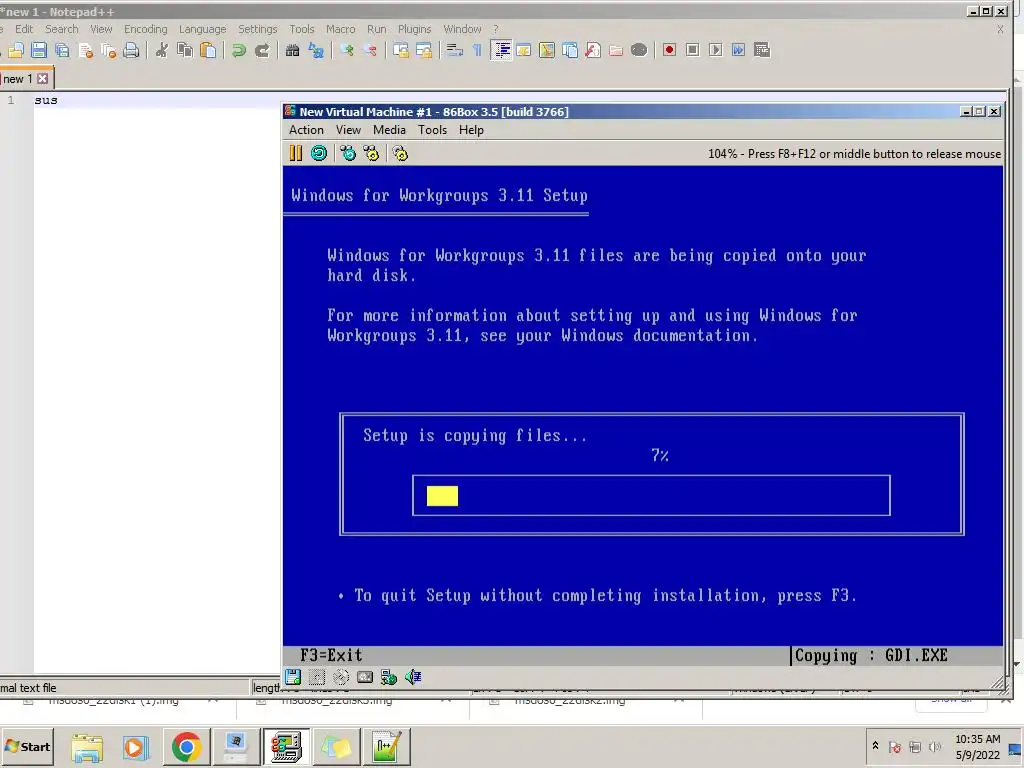Click the Print icon in Notepad++ toolbar
This screenshot has width=1024, height=768.
click(x=131, y=50)
